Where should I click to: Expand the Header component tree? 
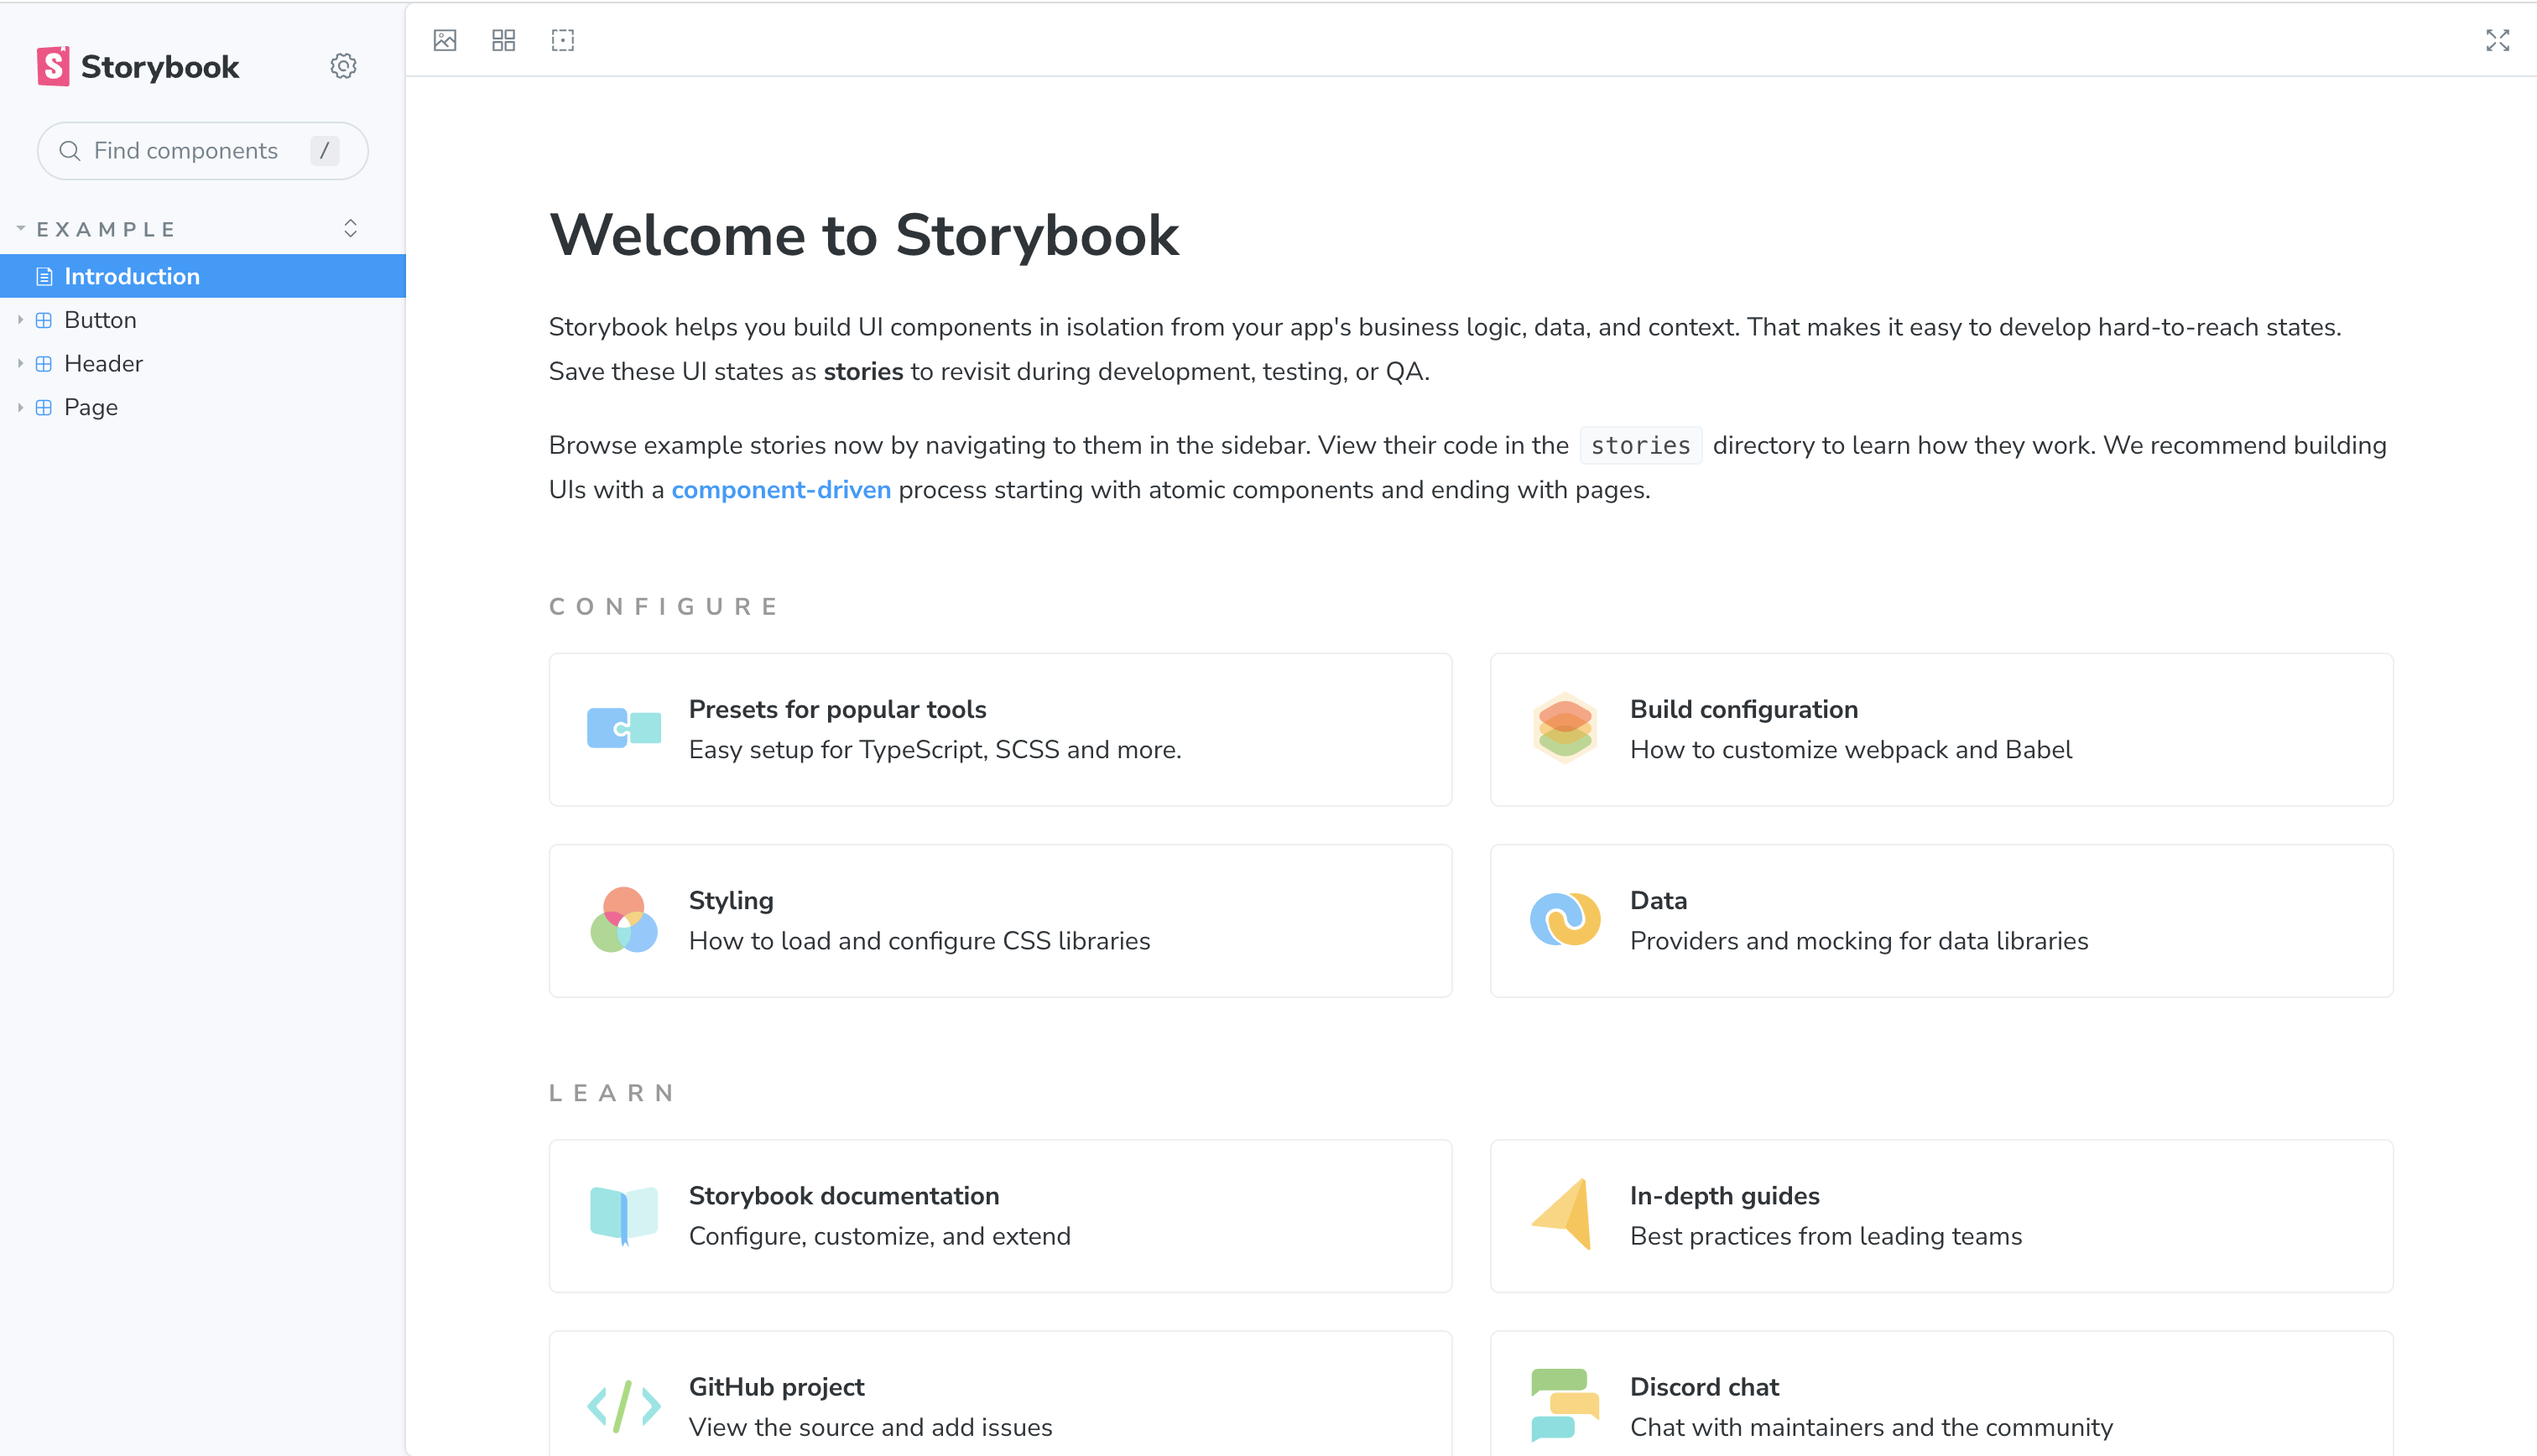(20, 364)
